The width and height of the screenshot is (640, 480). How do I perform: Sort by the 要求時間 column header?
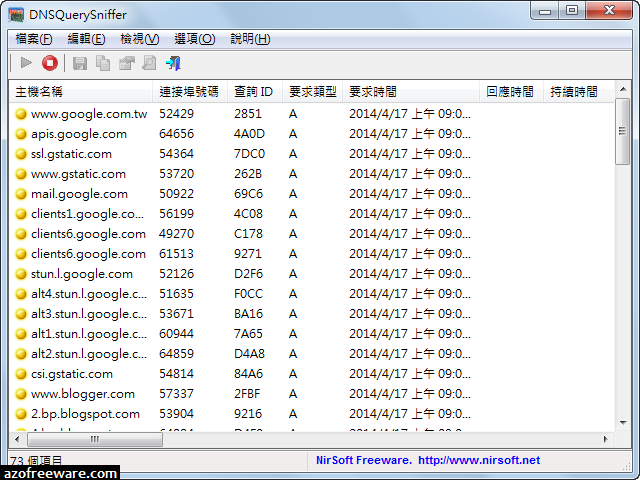point(411,92)
